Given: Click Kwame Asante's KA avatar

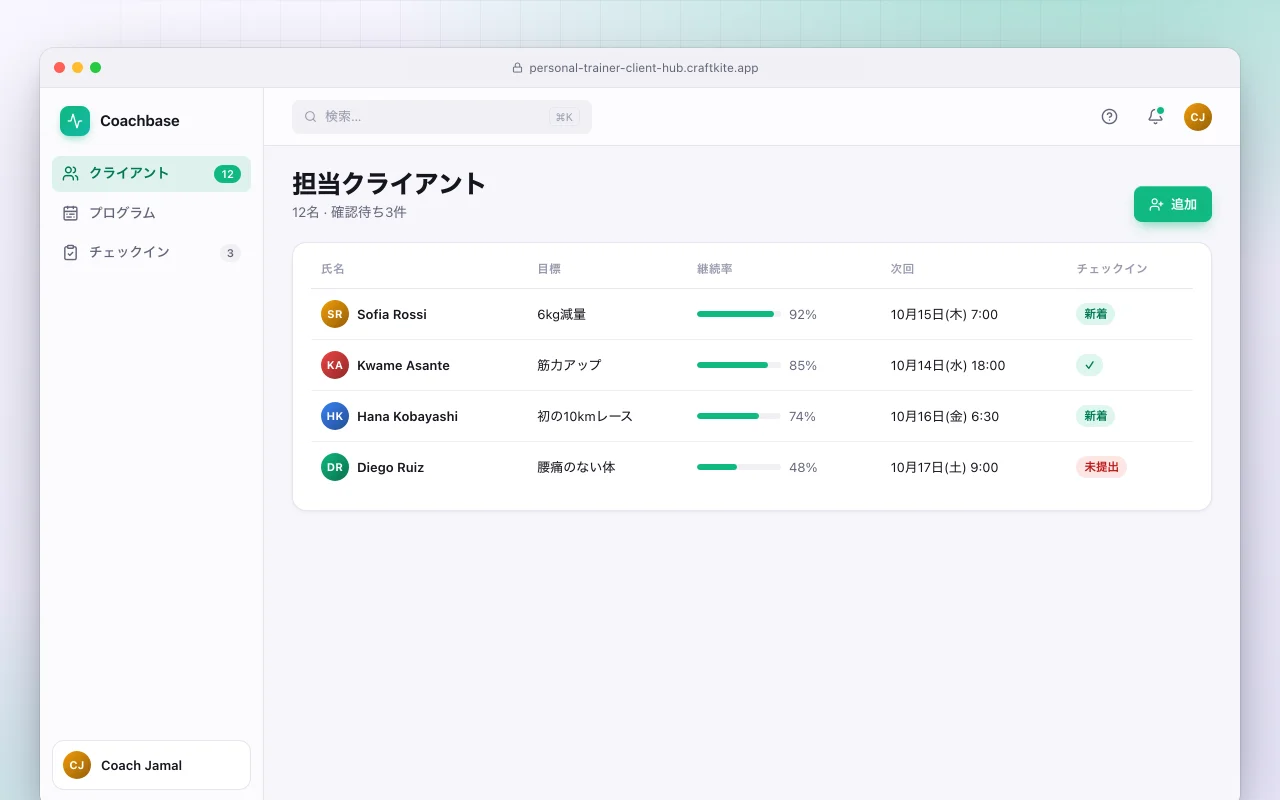Looking at the screenshot, I should tap(335, 365).
